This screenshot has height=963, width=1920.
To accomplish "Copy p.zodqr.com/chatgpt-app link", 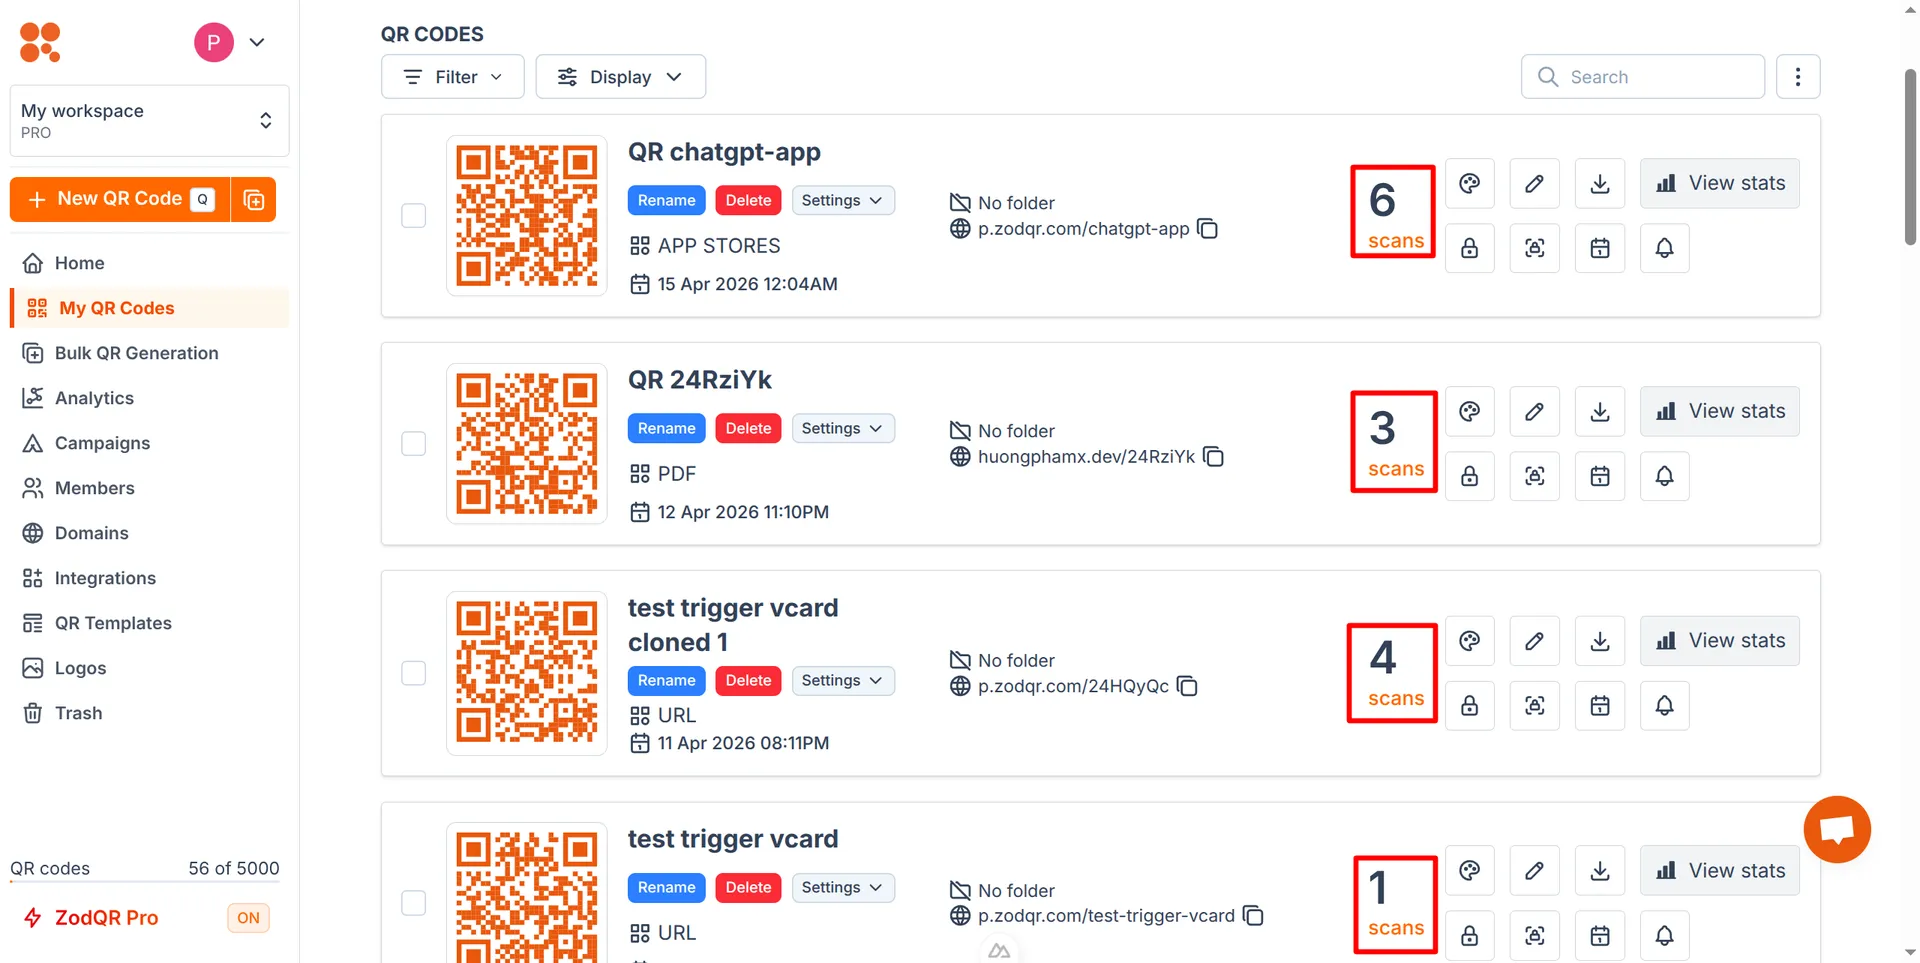I will coord(1208,229).
